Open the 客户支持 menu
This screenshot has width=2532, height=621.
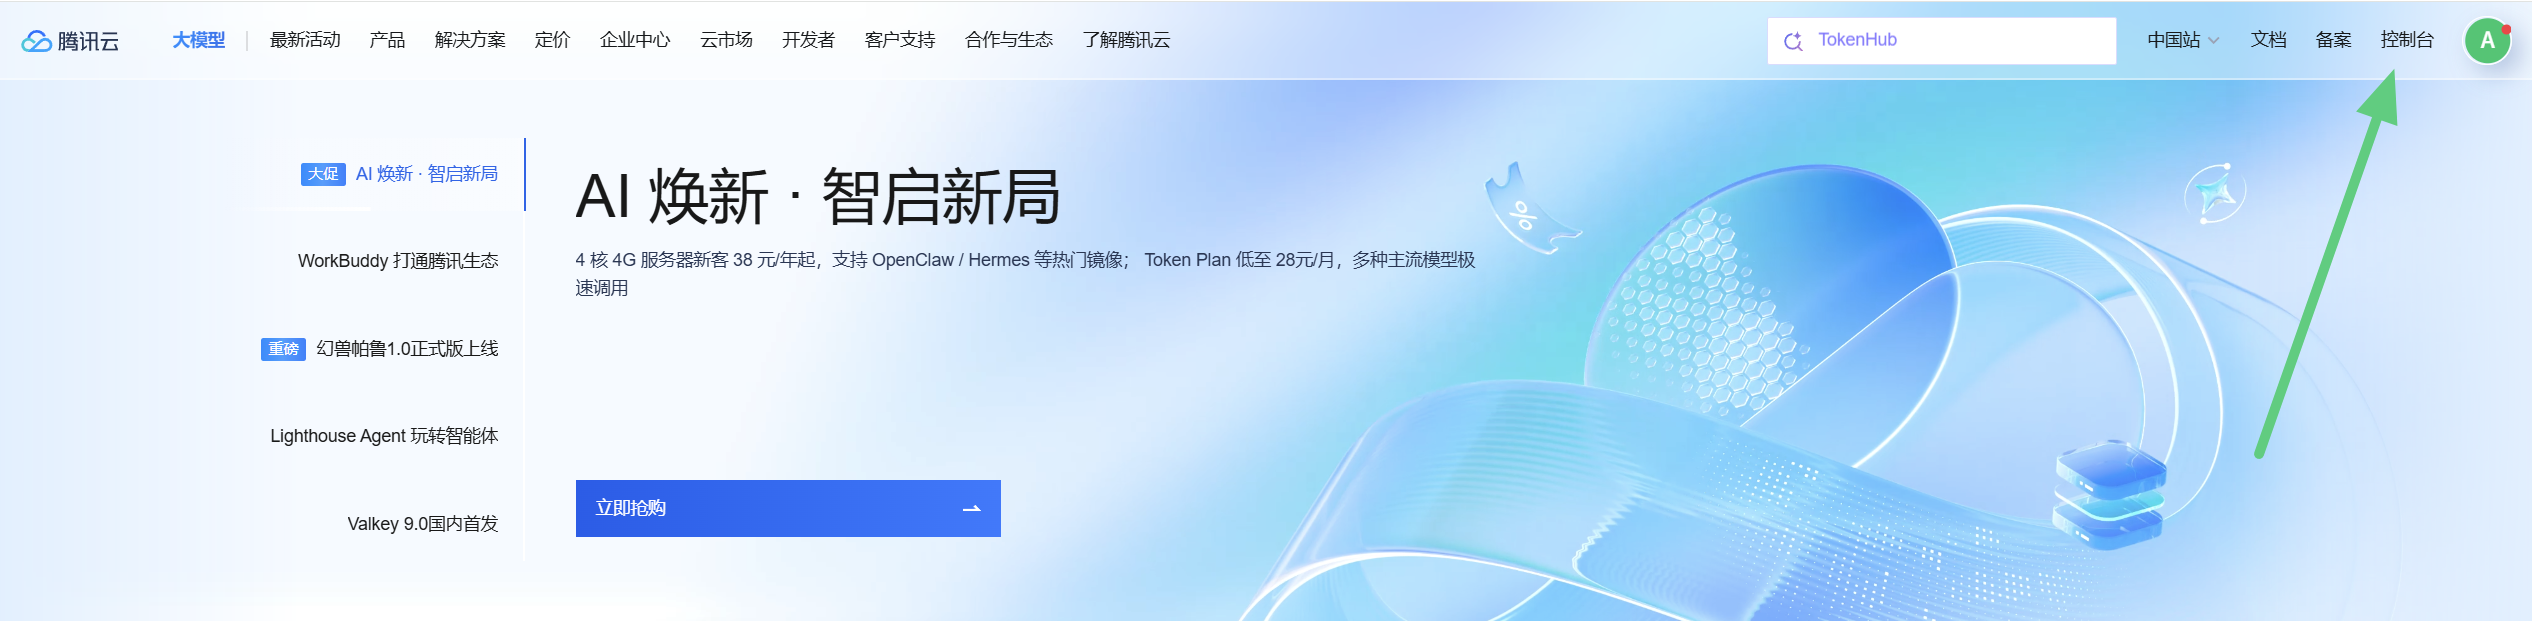point(900,40)
